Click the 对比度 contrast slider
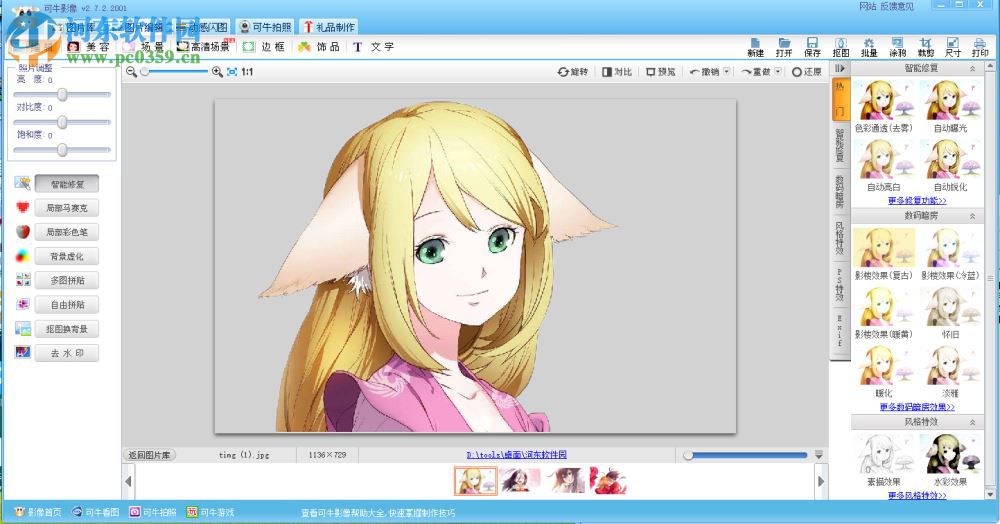 (x=62, y=122)
